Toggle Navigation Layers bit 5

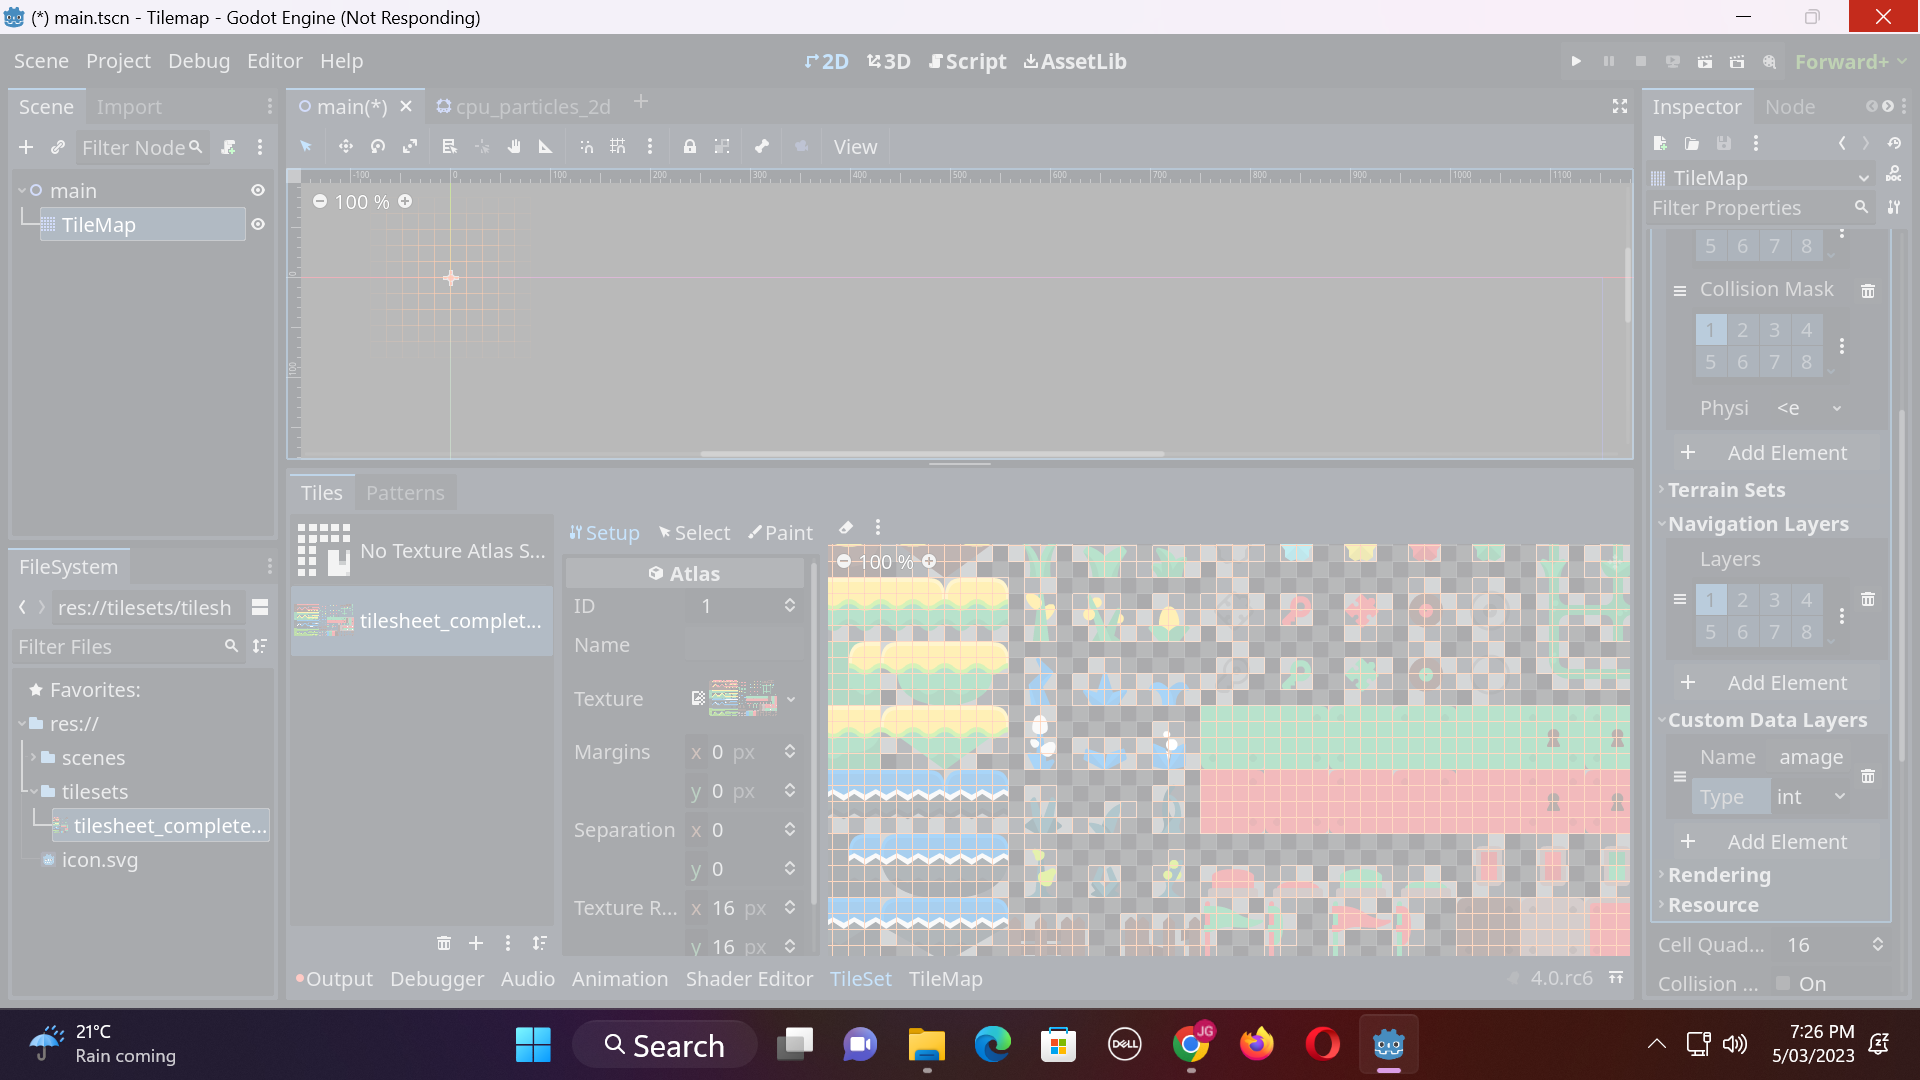tap(1711, 632)
